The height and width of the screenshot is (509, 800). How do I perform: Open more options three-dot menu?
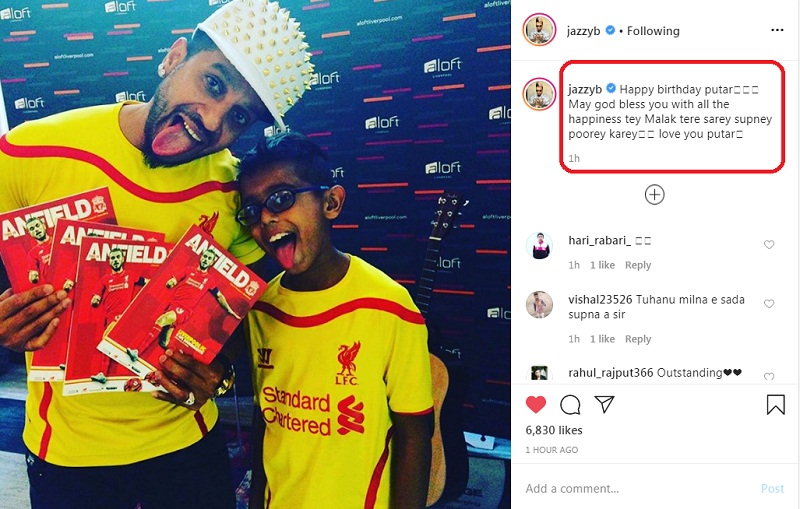pos(777,31)
